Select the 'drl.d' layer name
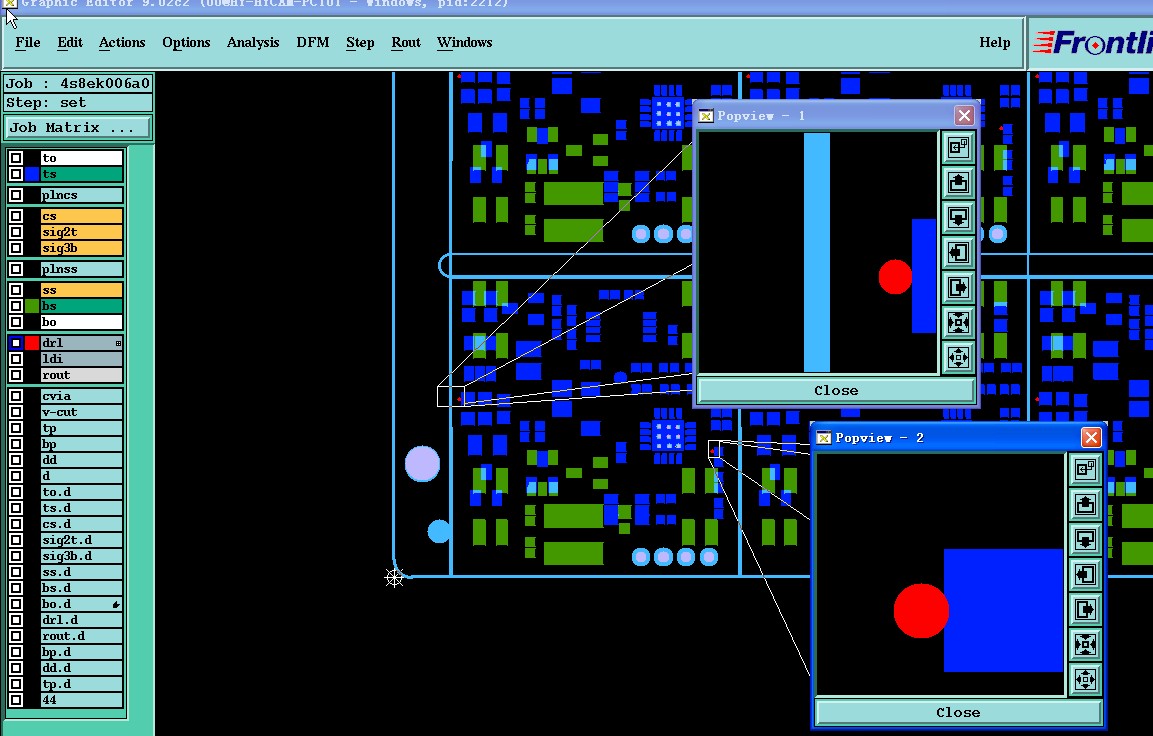Screen dimensions: 1153x736 point(82,620)
